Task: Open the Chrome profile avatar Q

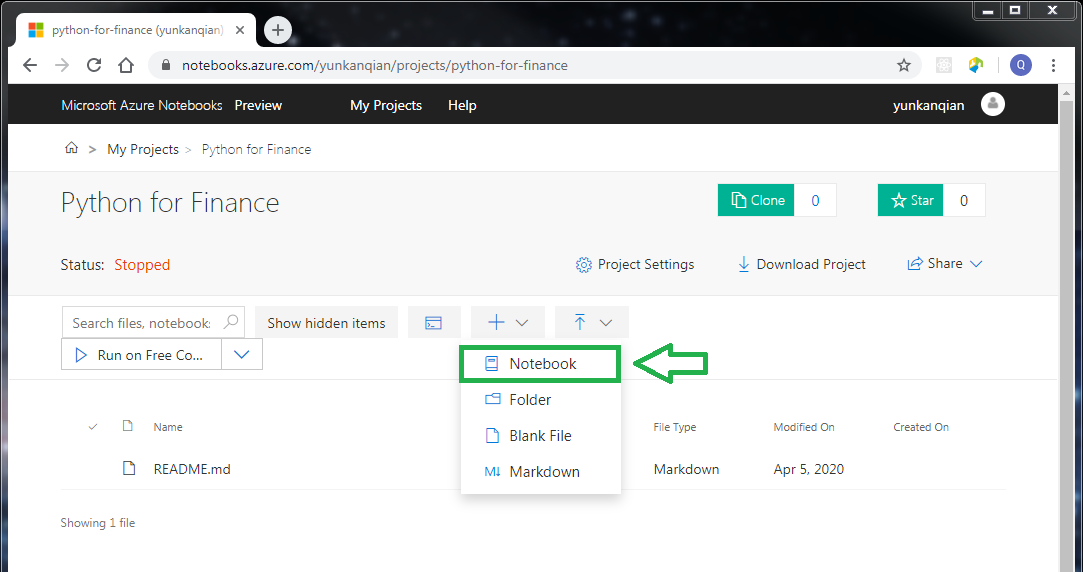Action: point(1021,65)
